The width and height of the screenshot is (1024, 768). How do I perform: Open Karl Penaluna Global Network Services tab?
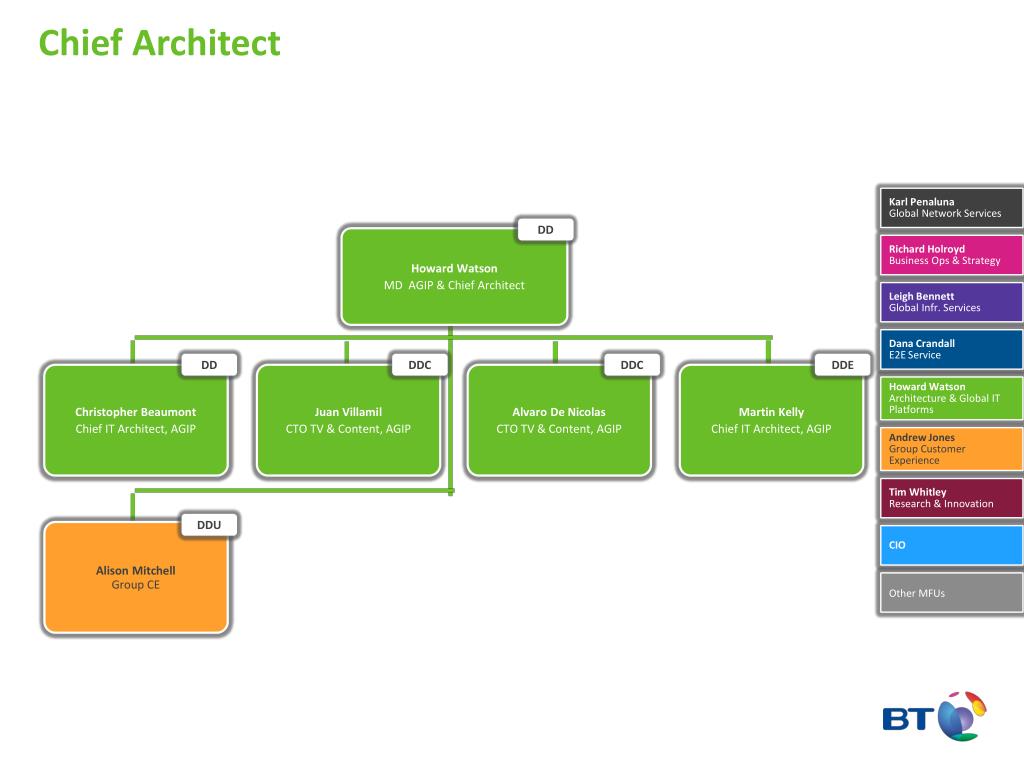(x=951, y=208)
